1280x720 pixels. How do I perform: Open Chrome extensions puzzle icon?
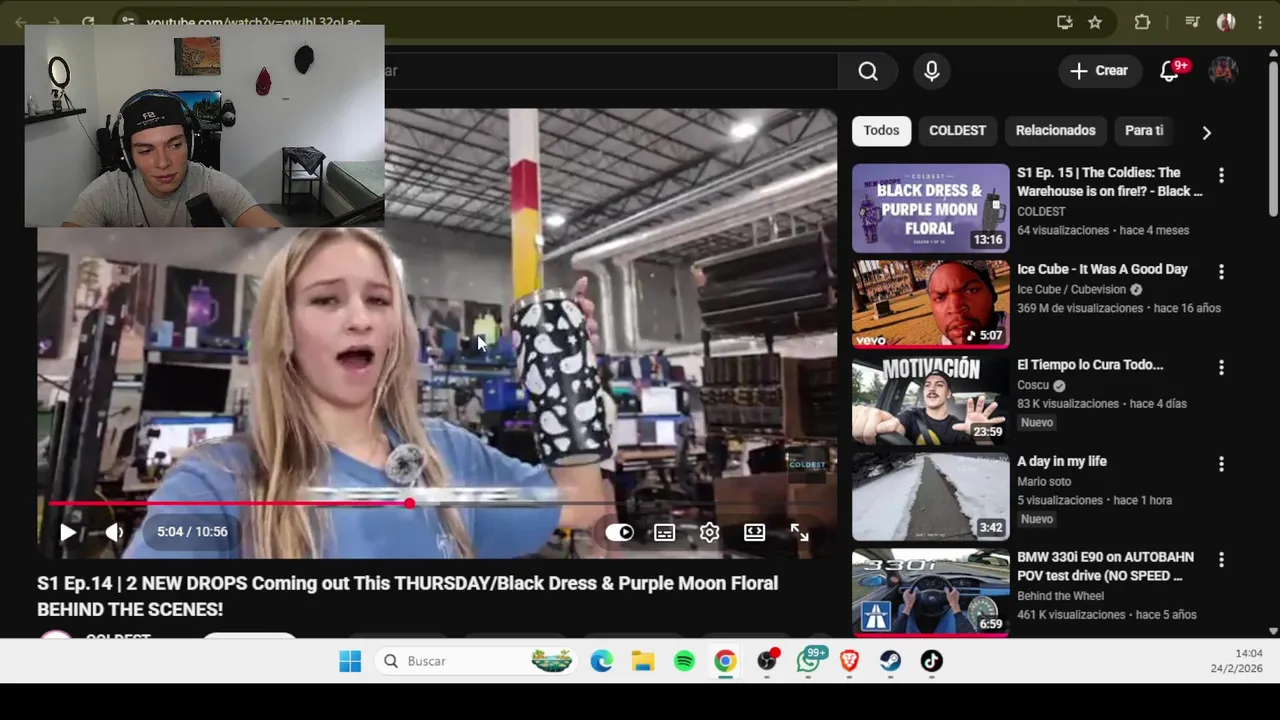click(1142, 22)
